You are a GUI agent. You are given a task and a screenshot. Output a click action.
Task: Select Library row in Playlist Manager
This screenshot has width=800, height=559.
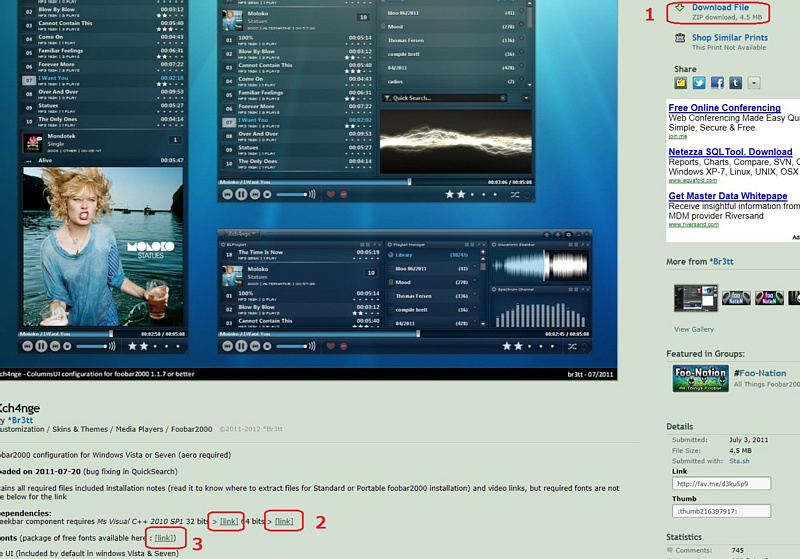(432, 255)
